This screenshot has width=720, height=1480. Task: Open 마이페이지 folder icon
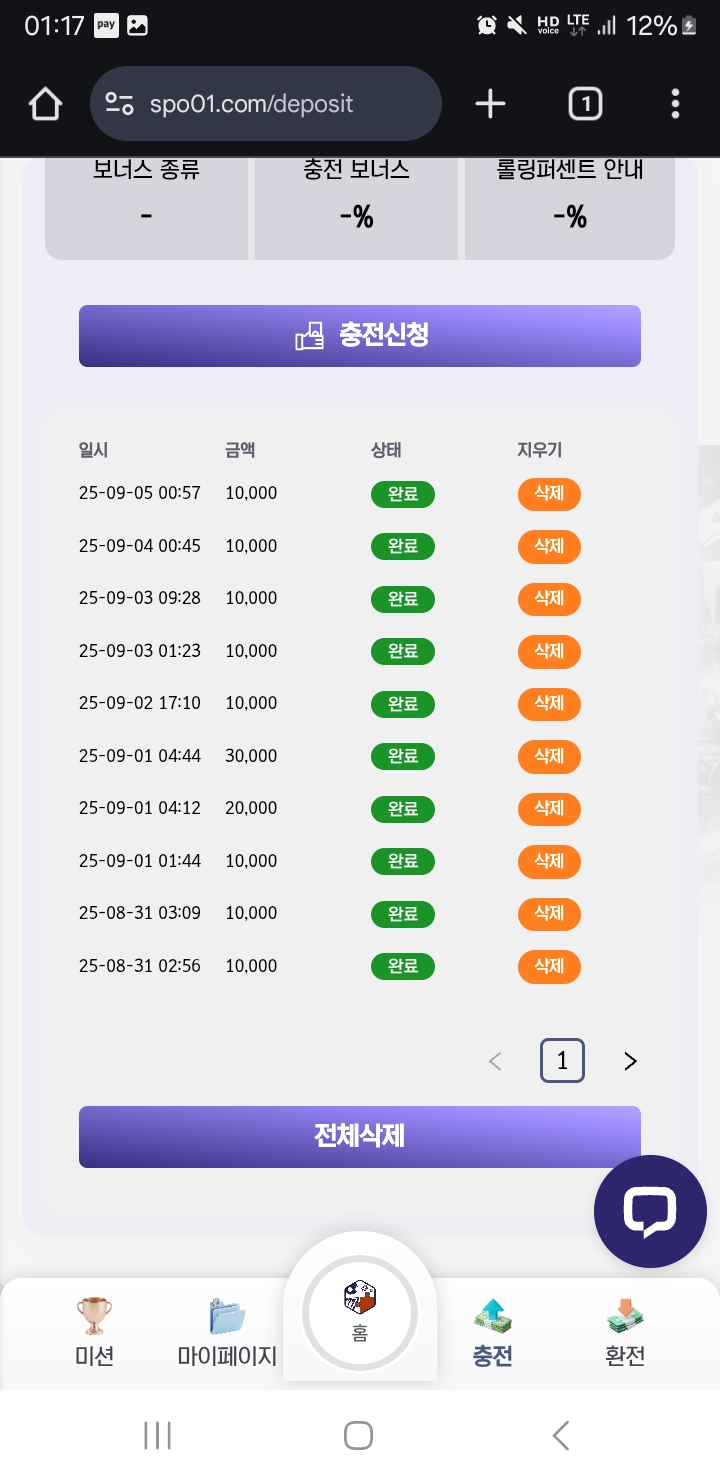coord(227,1316)
